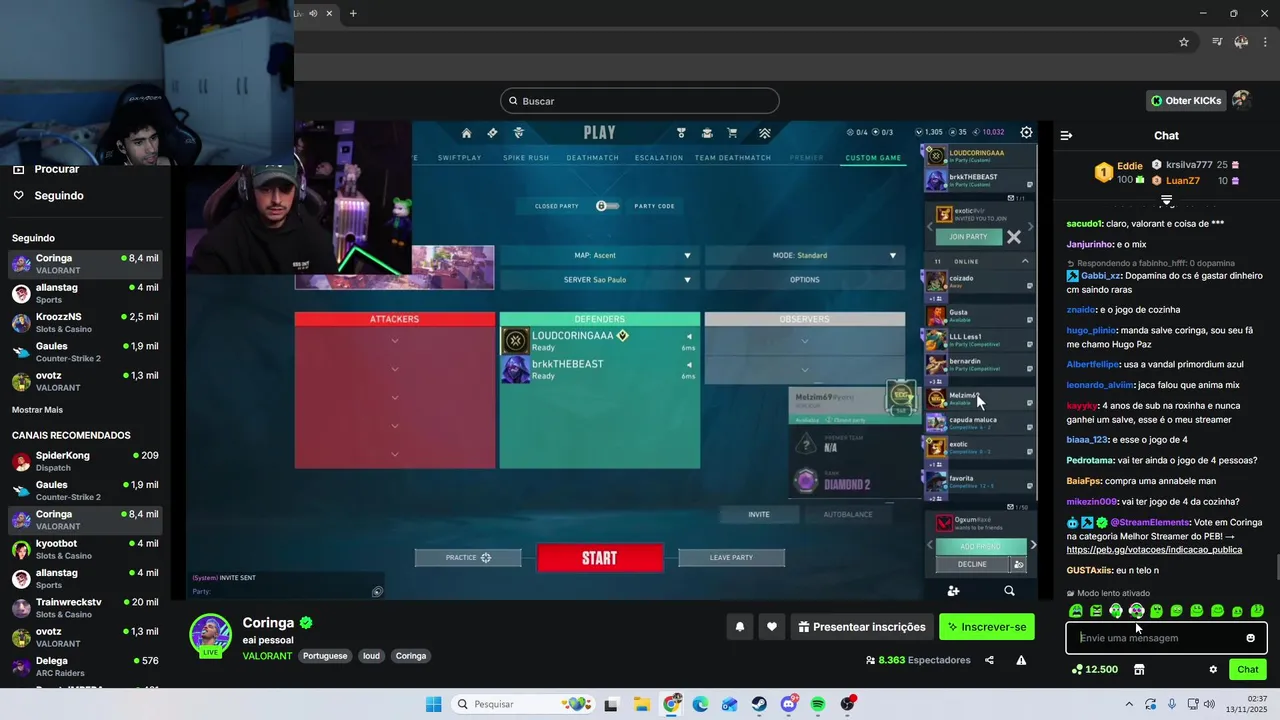Click the add friend icon in Valorant

(x=953, y=591)
